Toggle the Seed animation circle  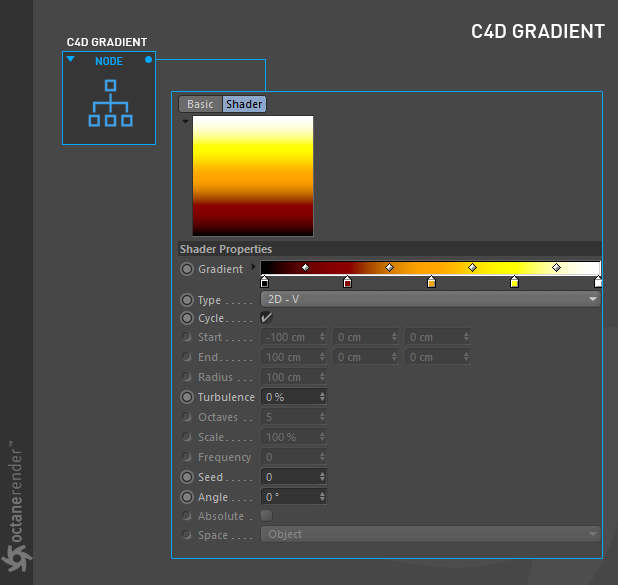coord(187,477)
